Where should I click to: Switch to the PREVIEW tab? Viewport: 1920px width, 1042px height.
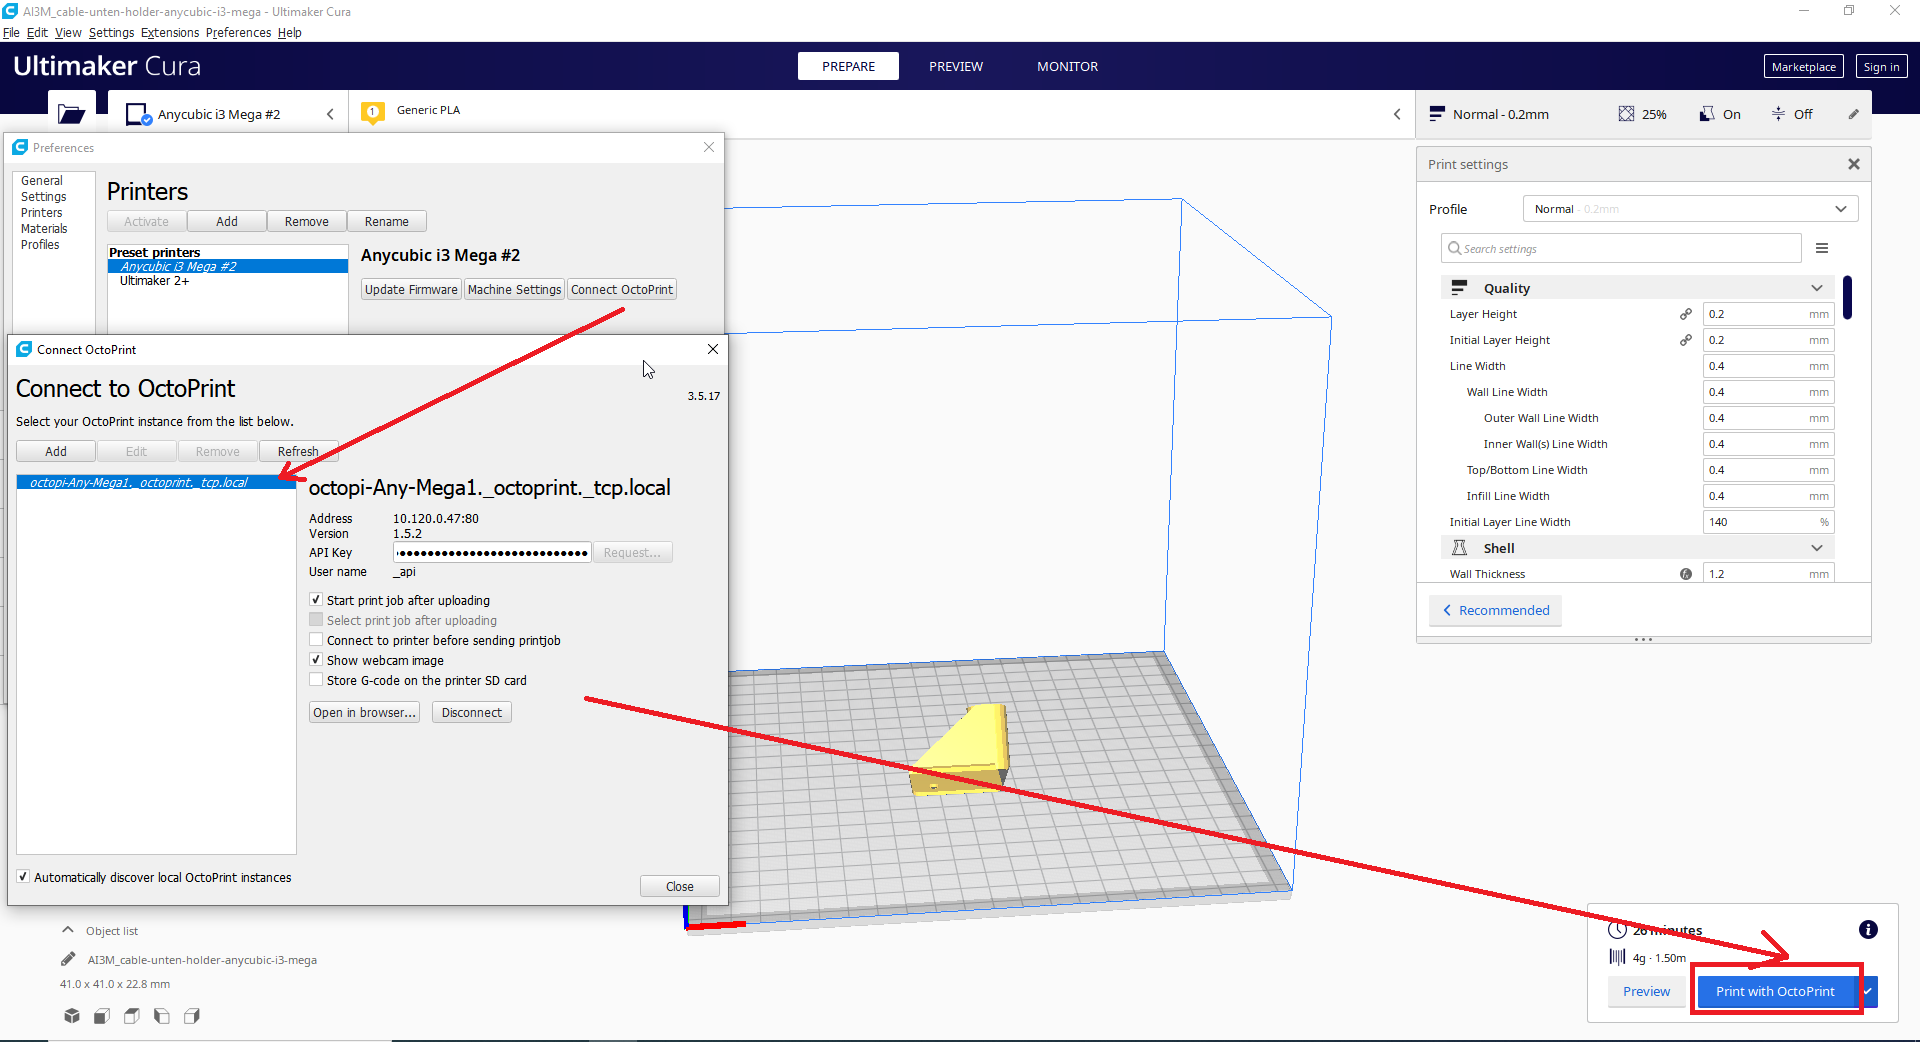coord(955,66)
